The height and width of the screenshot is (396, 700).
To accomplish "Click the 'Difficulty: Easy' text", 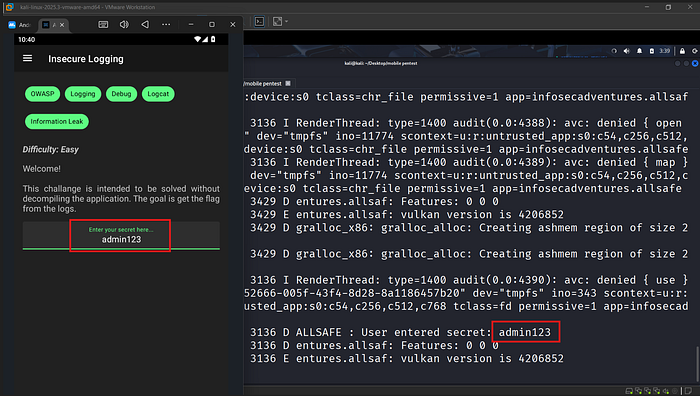I will [50, 150].
